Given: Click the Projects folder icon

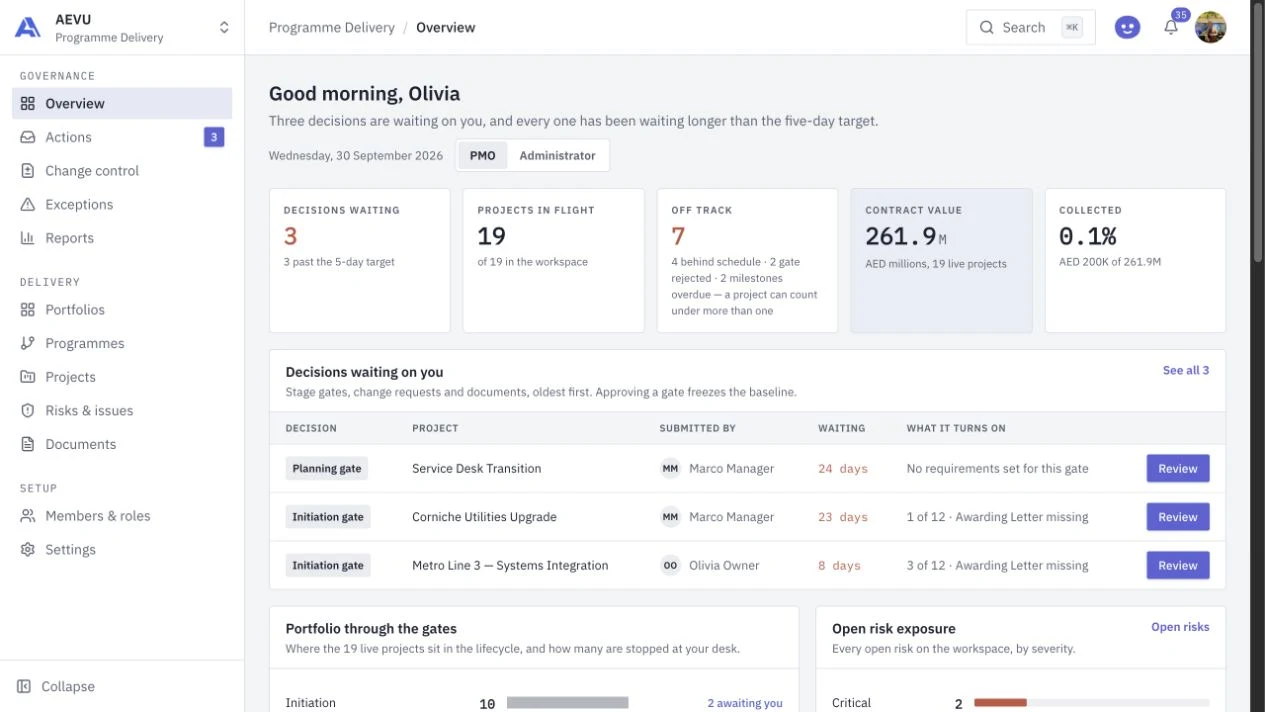Looking at the screenshot, I should (27, 377).
